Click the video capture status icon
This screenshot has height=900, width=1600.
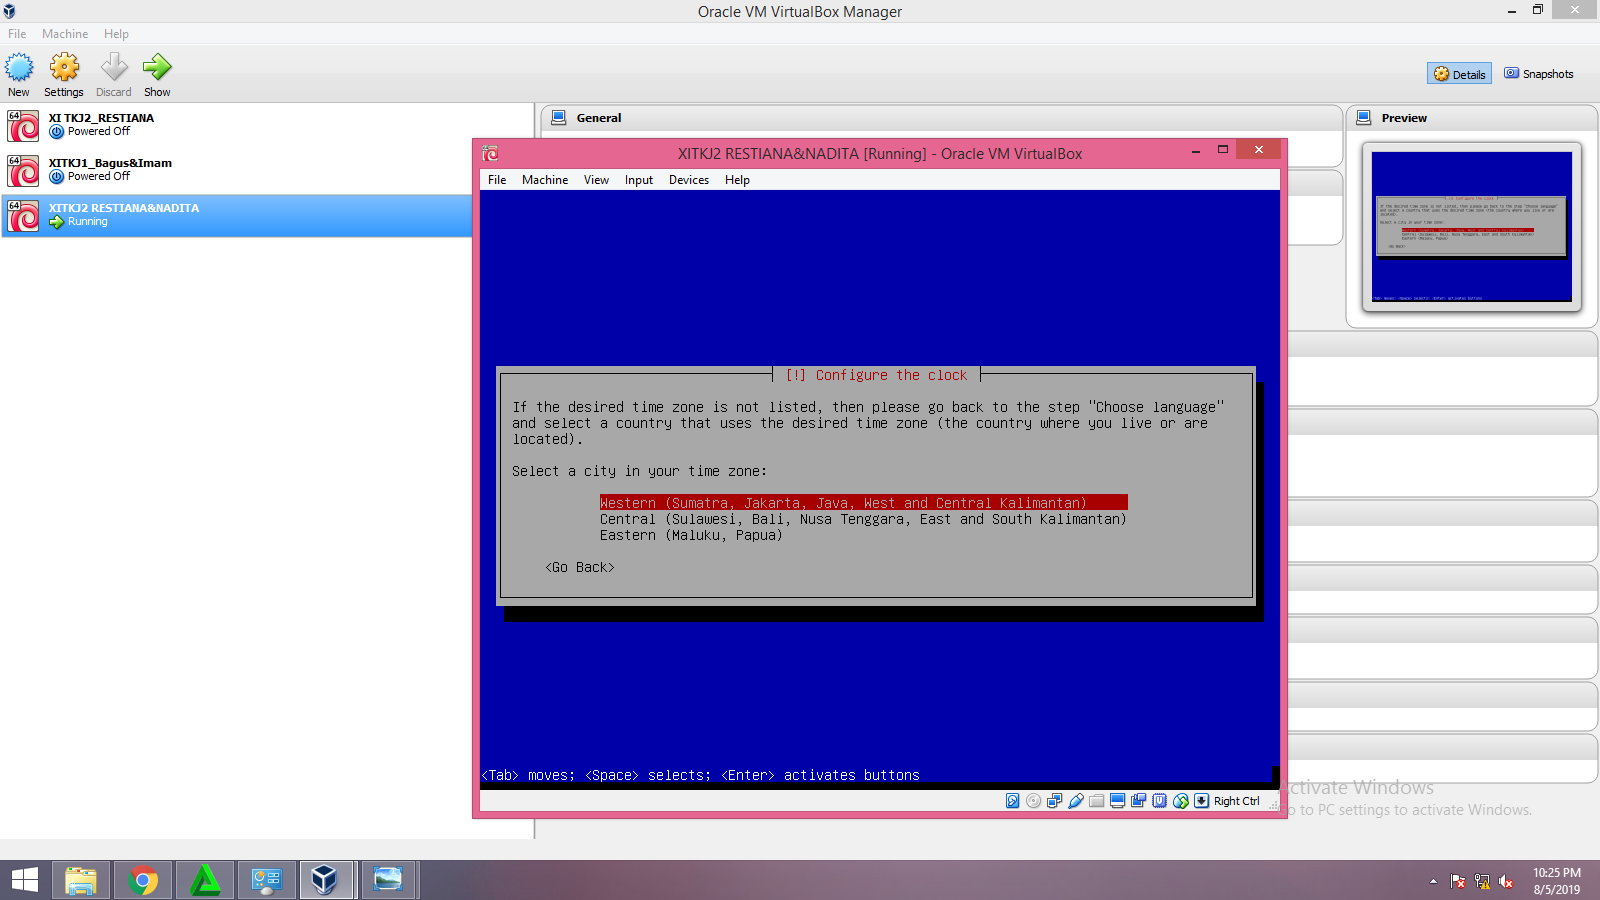click(1138, 801)
